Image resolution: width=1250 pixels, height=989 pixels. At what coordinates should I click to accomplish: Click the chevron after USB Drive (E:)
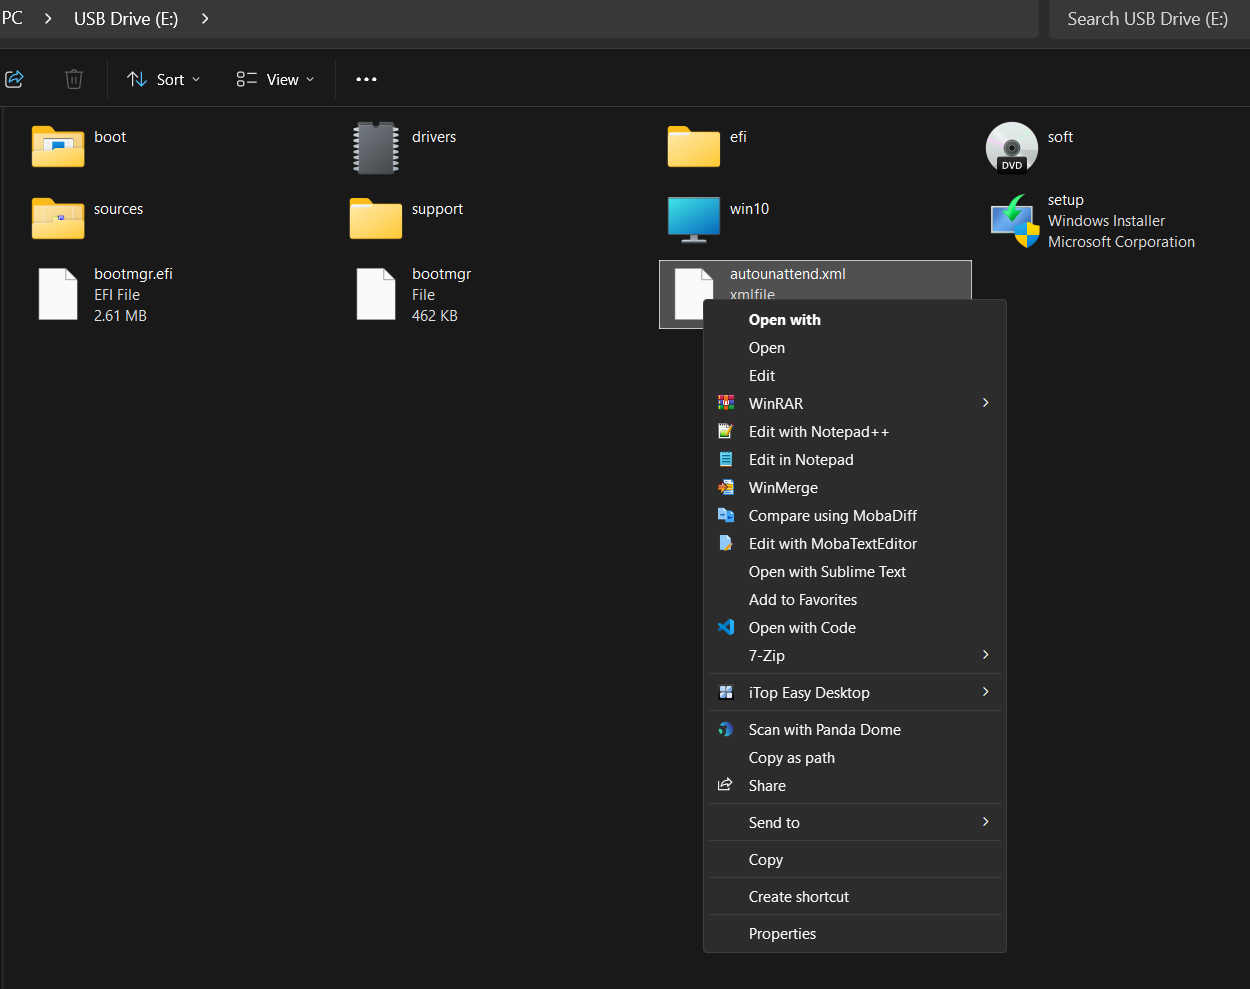click(205, 18)
